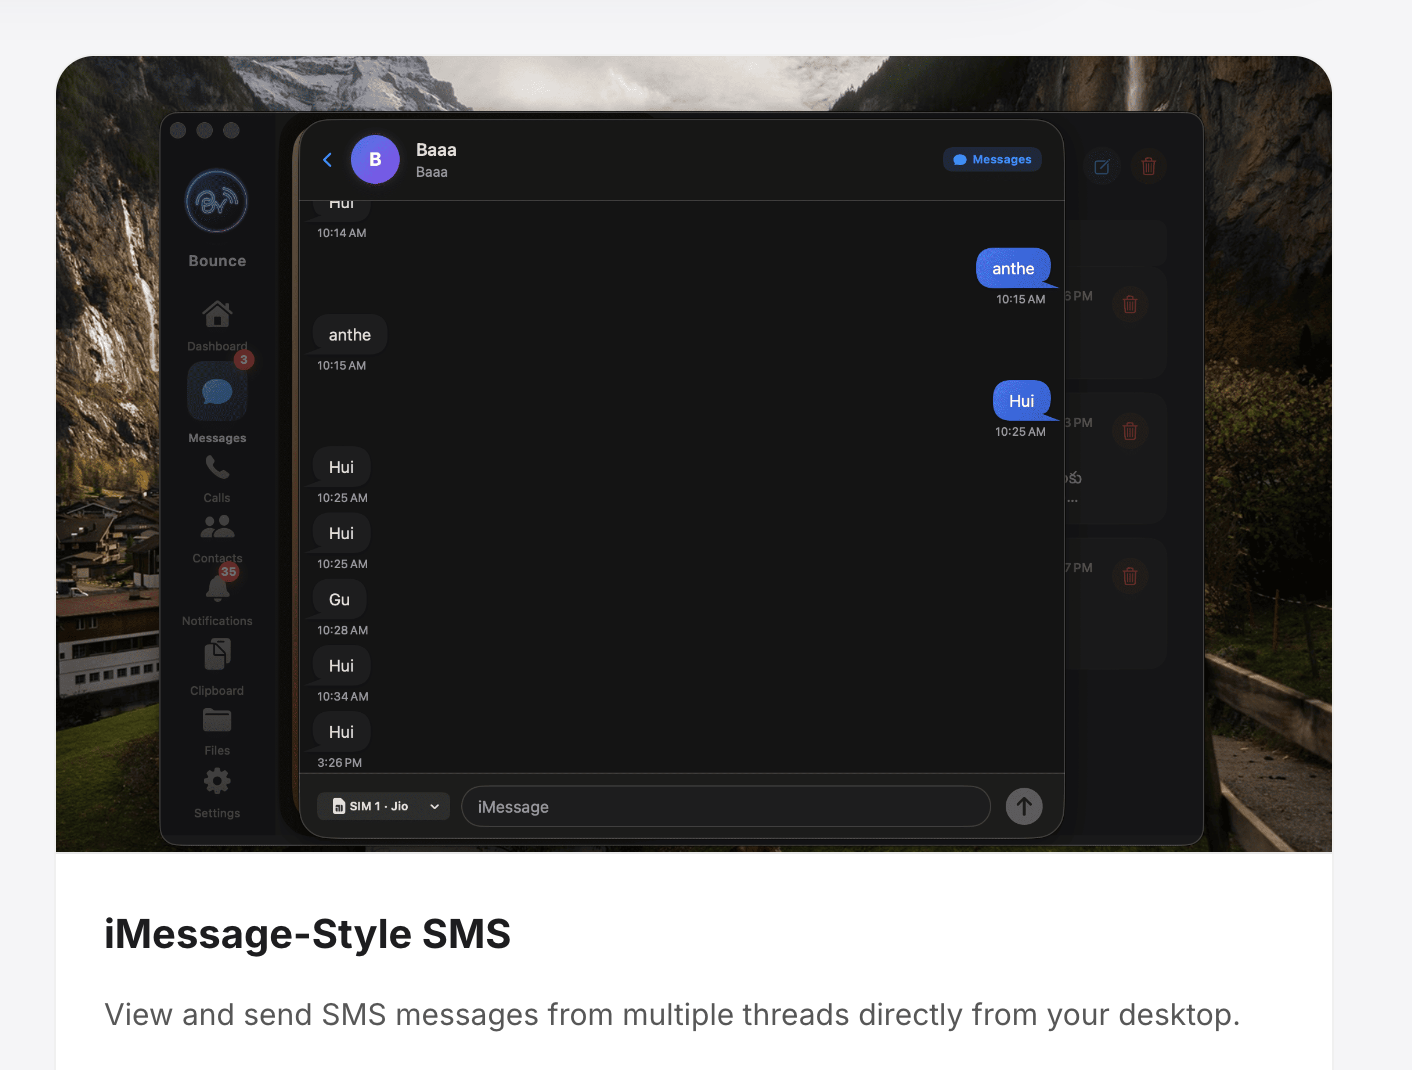Open the SIM 1 · Jio selector
Screen dimensions: 1412x1070
point(383,806)
